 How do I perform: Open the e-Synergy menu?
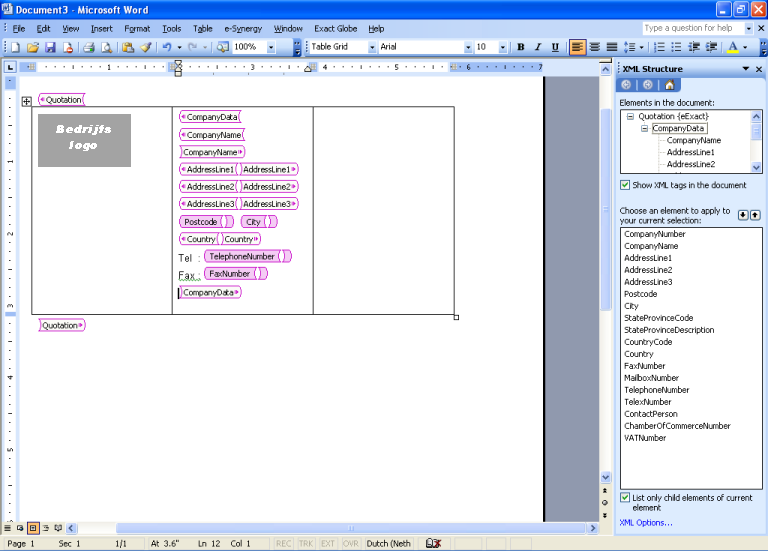point(243,29)
